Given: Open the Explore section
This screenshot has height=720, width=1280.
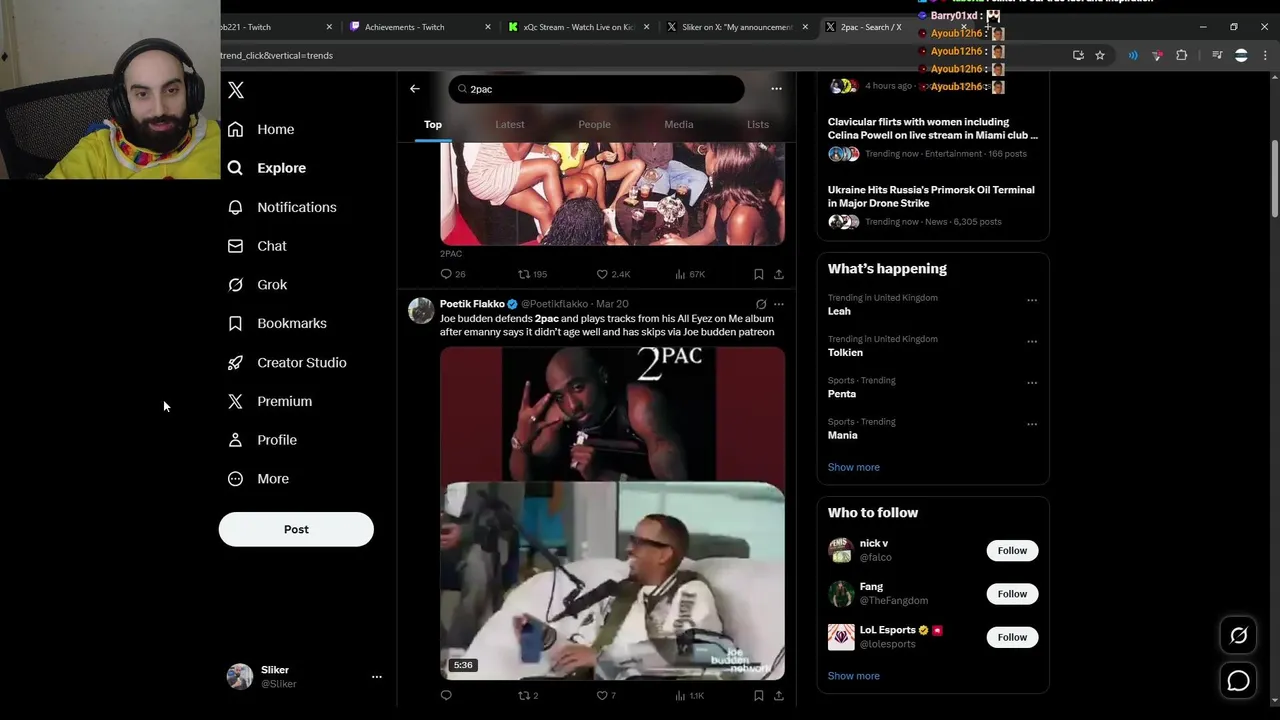Looking at the screenshot, I should pyautogui.click(x=267, y=168).
